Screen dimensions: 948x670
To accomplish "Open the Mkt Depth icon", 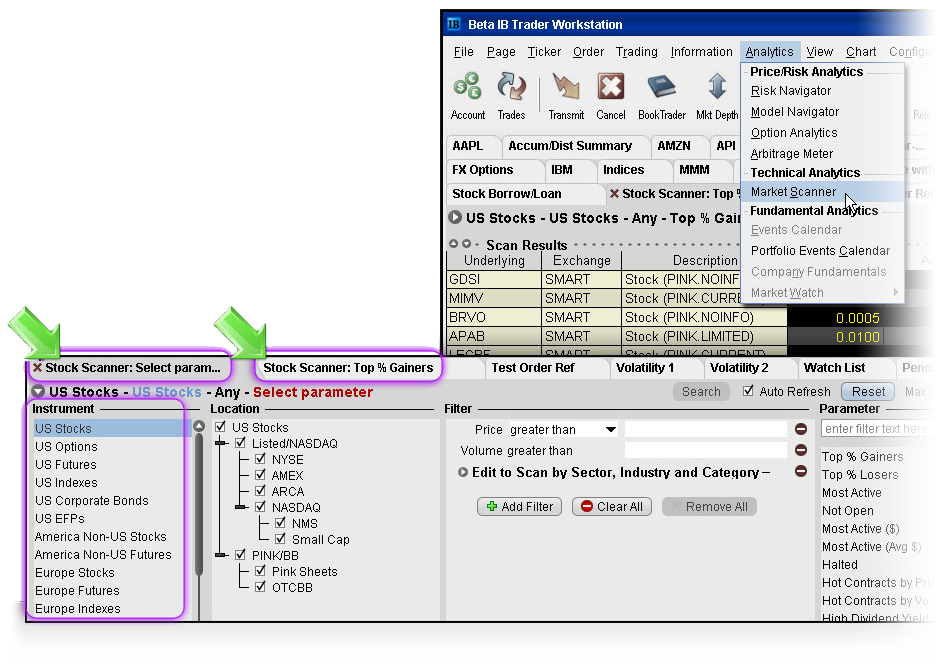I will (x=717, y=96).
